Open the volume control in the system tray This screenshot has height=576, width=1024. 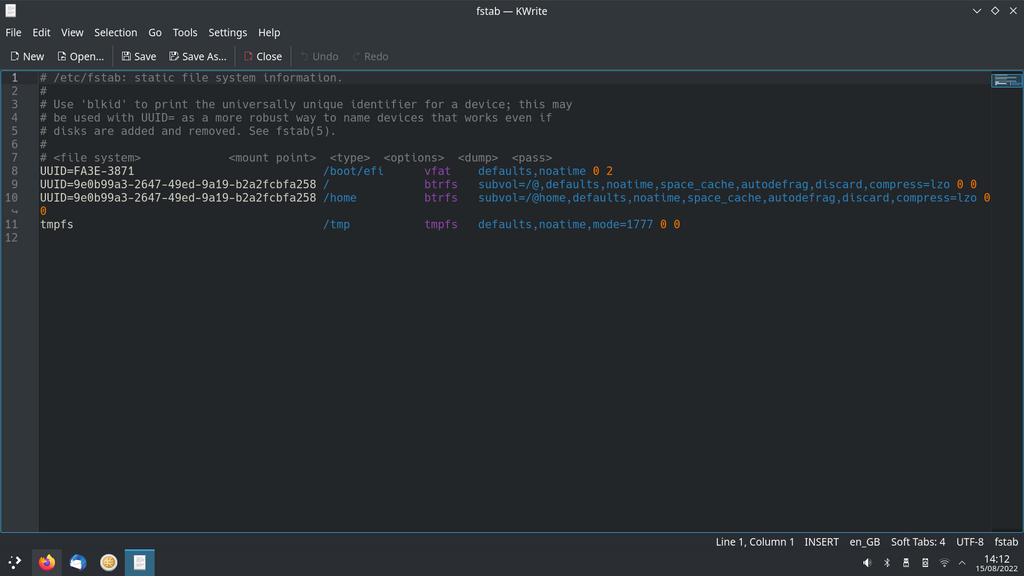click(867, 563)
